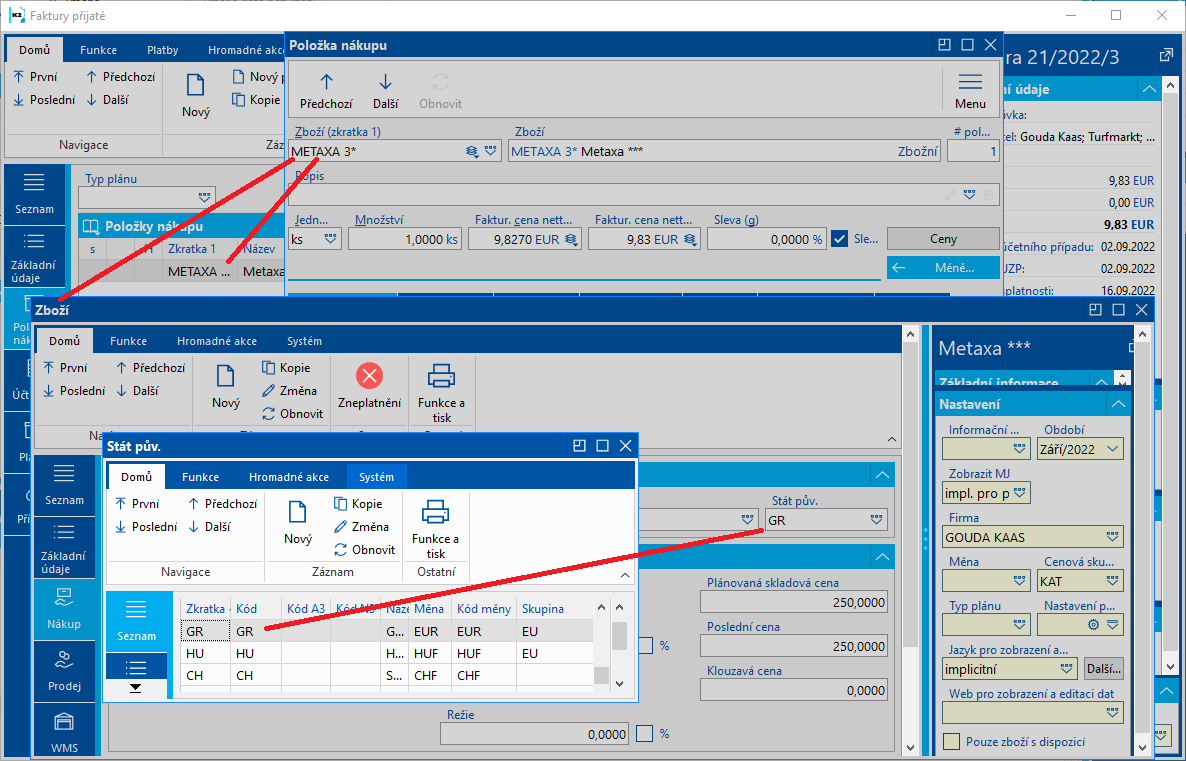
Task: Switch to Platby tab in Faktury přijaté
Action: click(162, 50)
